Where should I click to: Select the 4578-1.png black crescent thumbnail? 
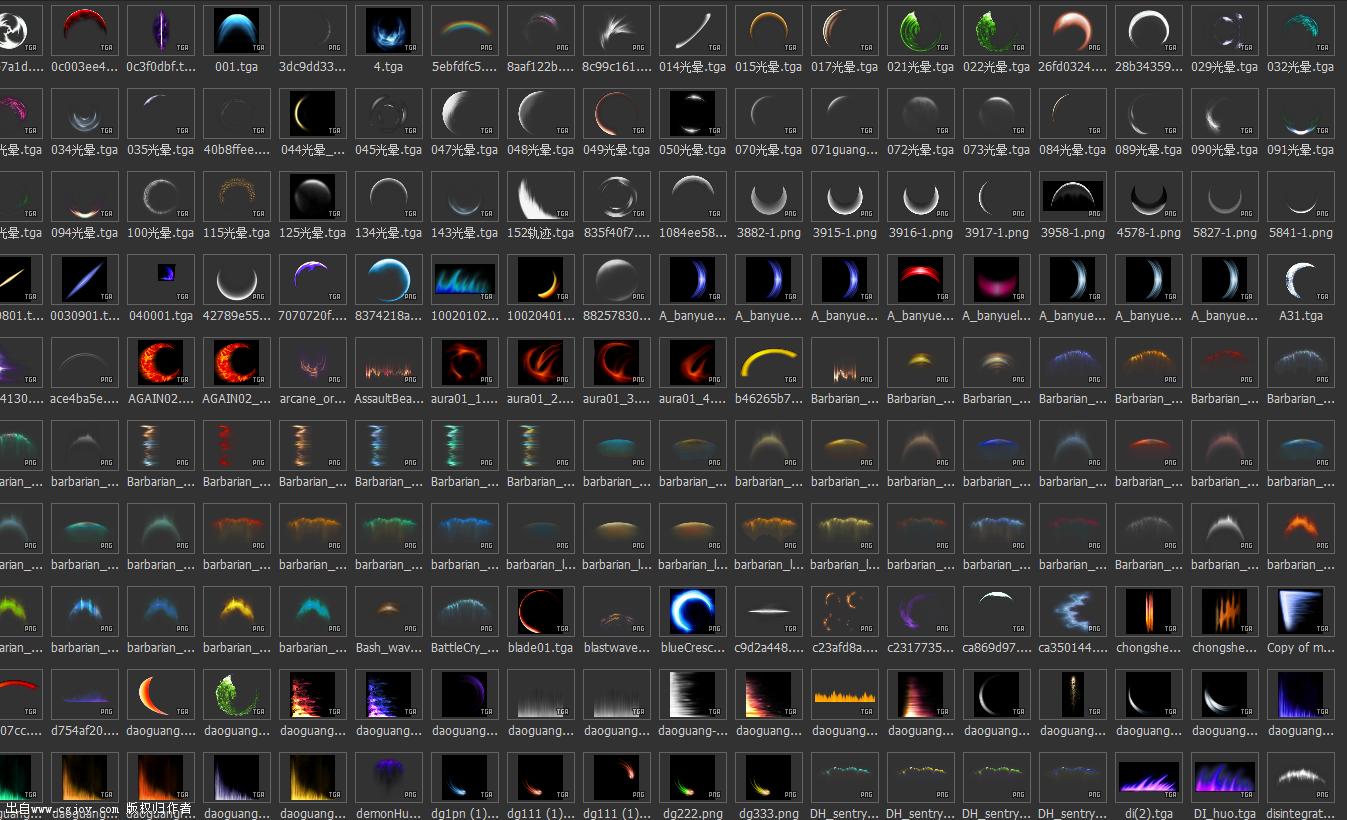coord(1149,196)
